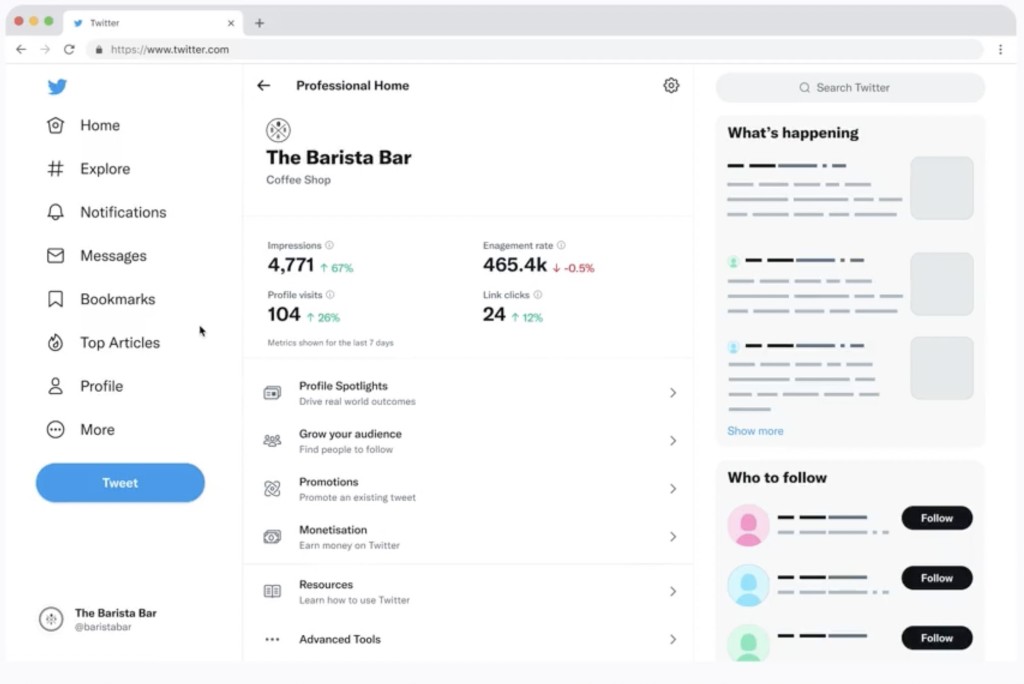Go back using Professional Home arrow
Screen dimensions: 1024x684
click(x=264, y=86)
